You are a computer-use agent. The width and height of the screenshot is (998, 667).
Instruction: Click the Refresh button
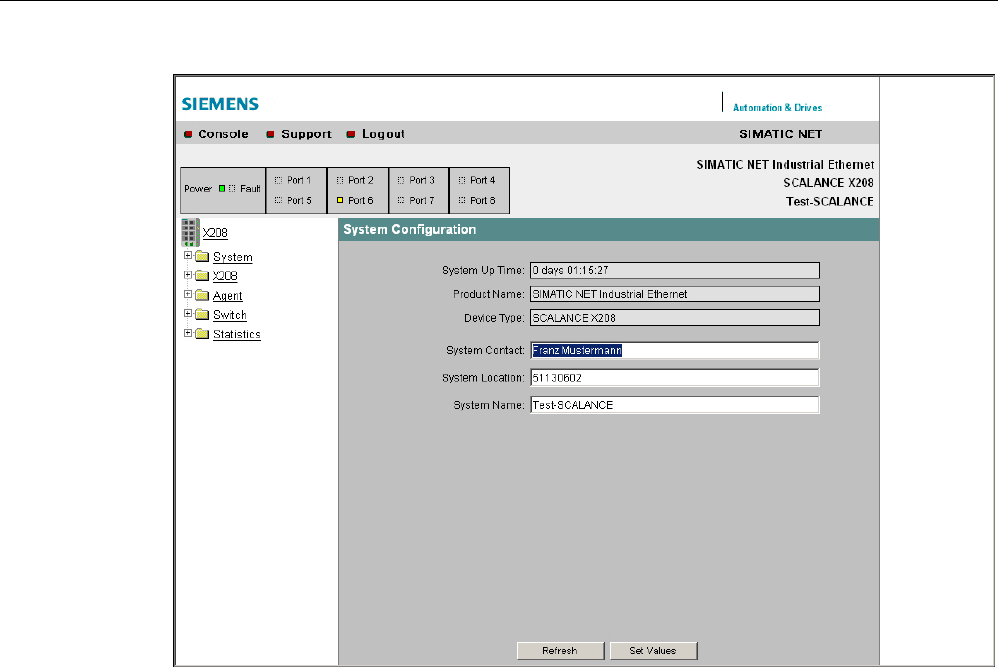(x=560, y=650)
